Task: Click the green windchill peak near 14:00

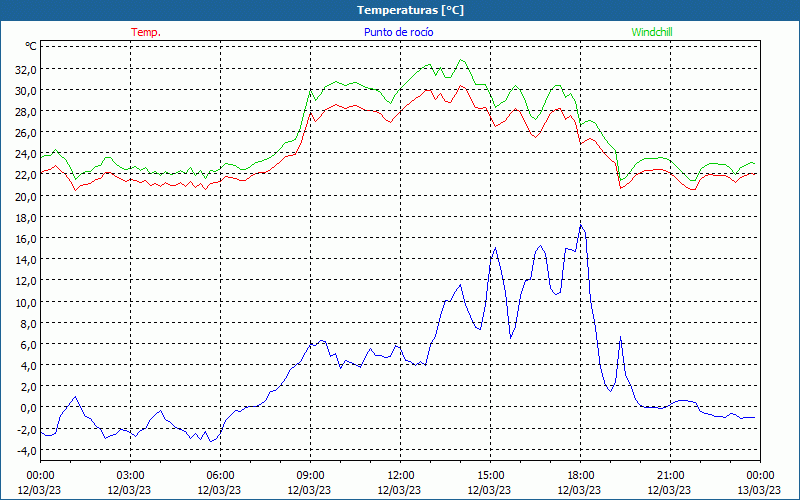Action: (461, 60)
